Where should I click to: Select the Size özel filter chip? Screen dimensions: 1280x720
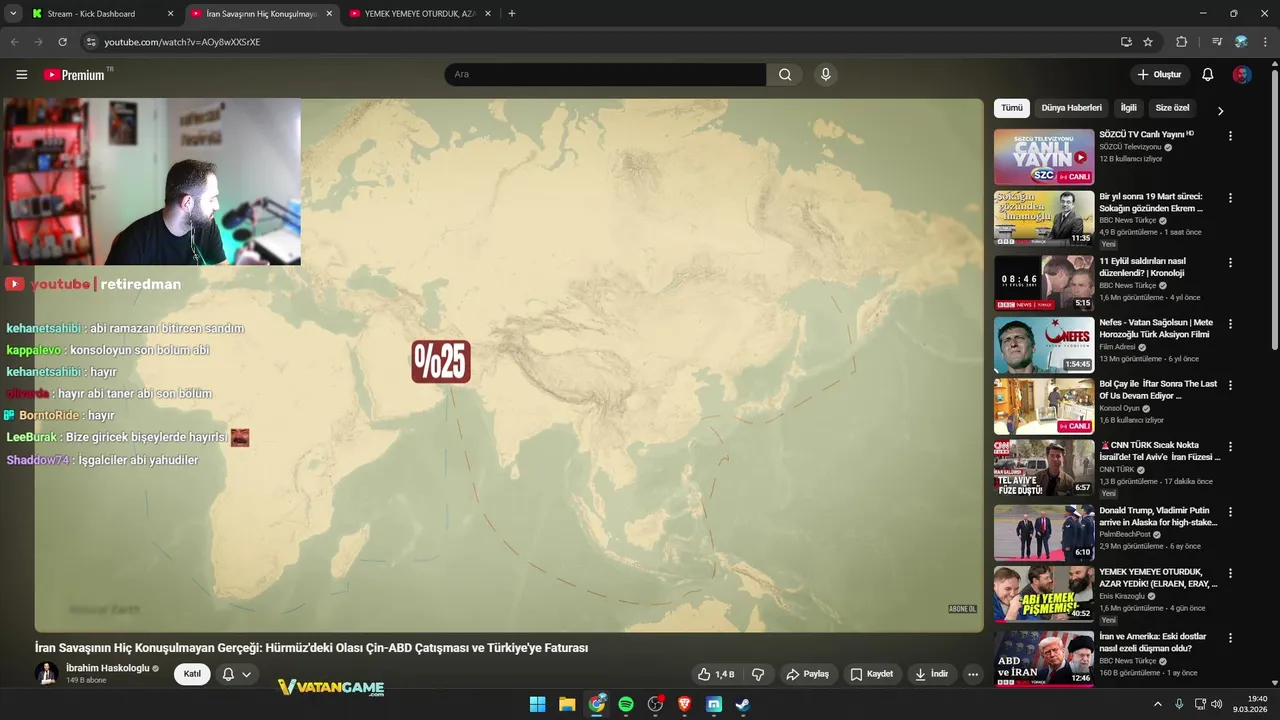[x=1172, y=108]
